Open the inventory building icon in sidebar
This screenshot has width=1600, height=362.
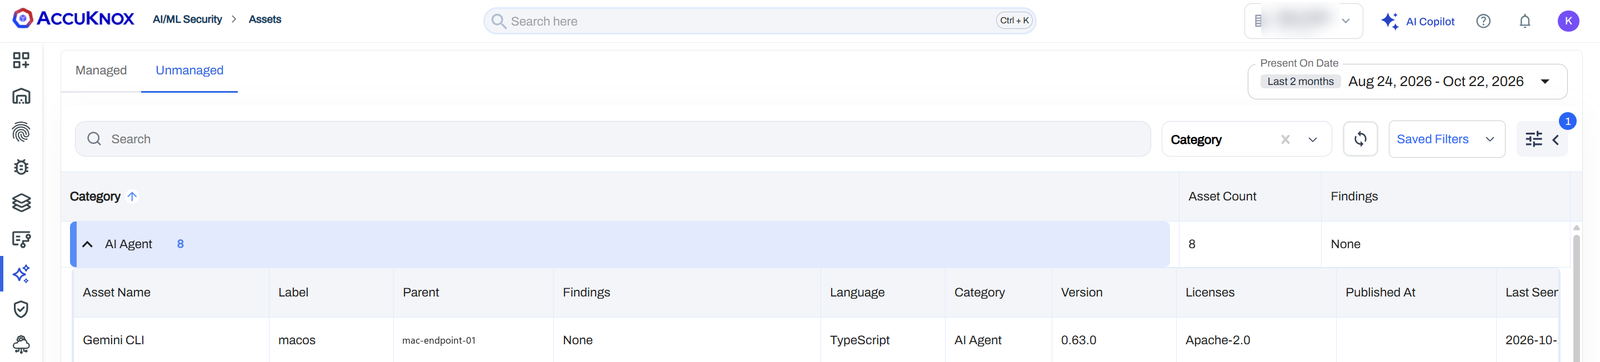point(21,96)
